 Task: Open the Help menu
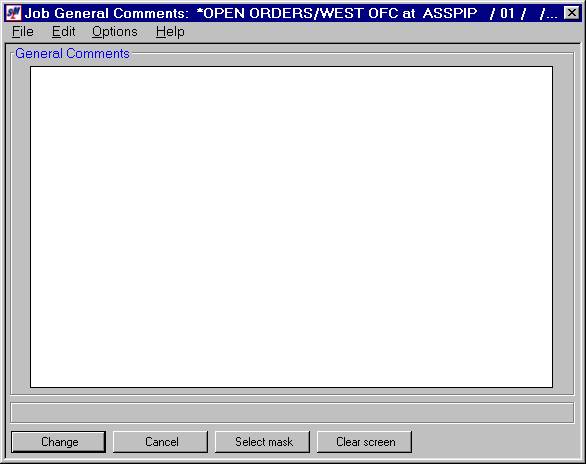pyautogui.click(x=170, y=32)
